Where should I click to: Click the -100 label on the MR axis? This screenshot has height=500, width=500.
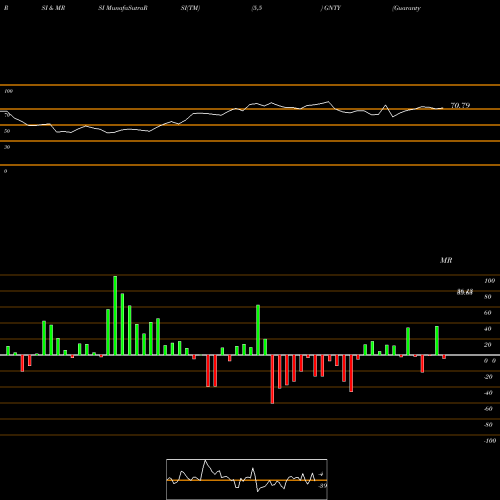490,441
